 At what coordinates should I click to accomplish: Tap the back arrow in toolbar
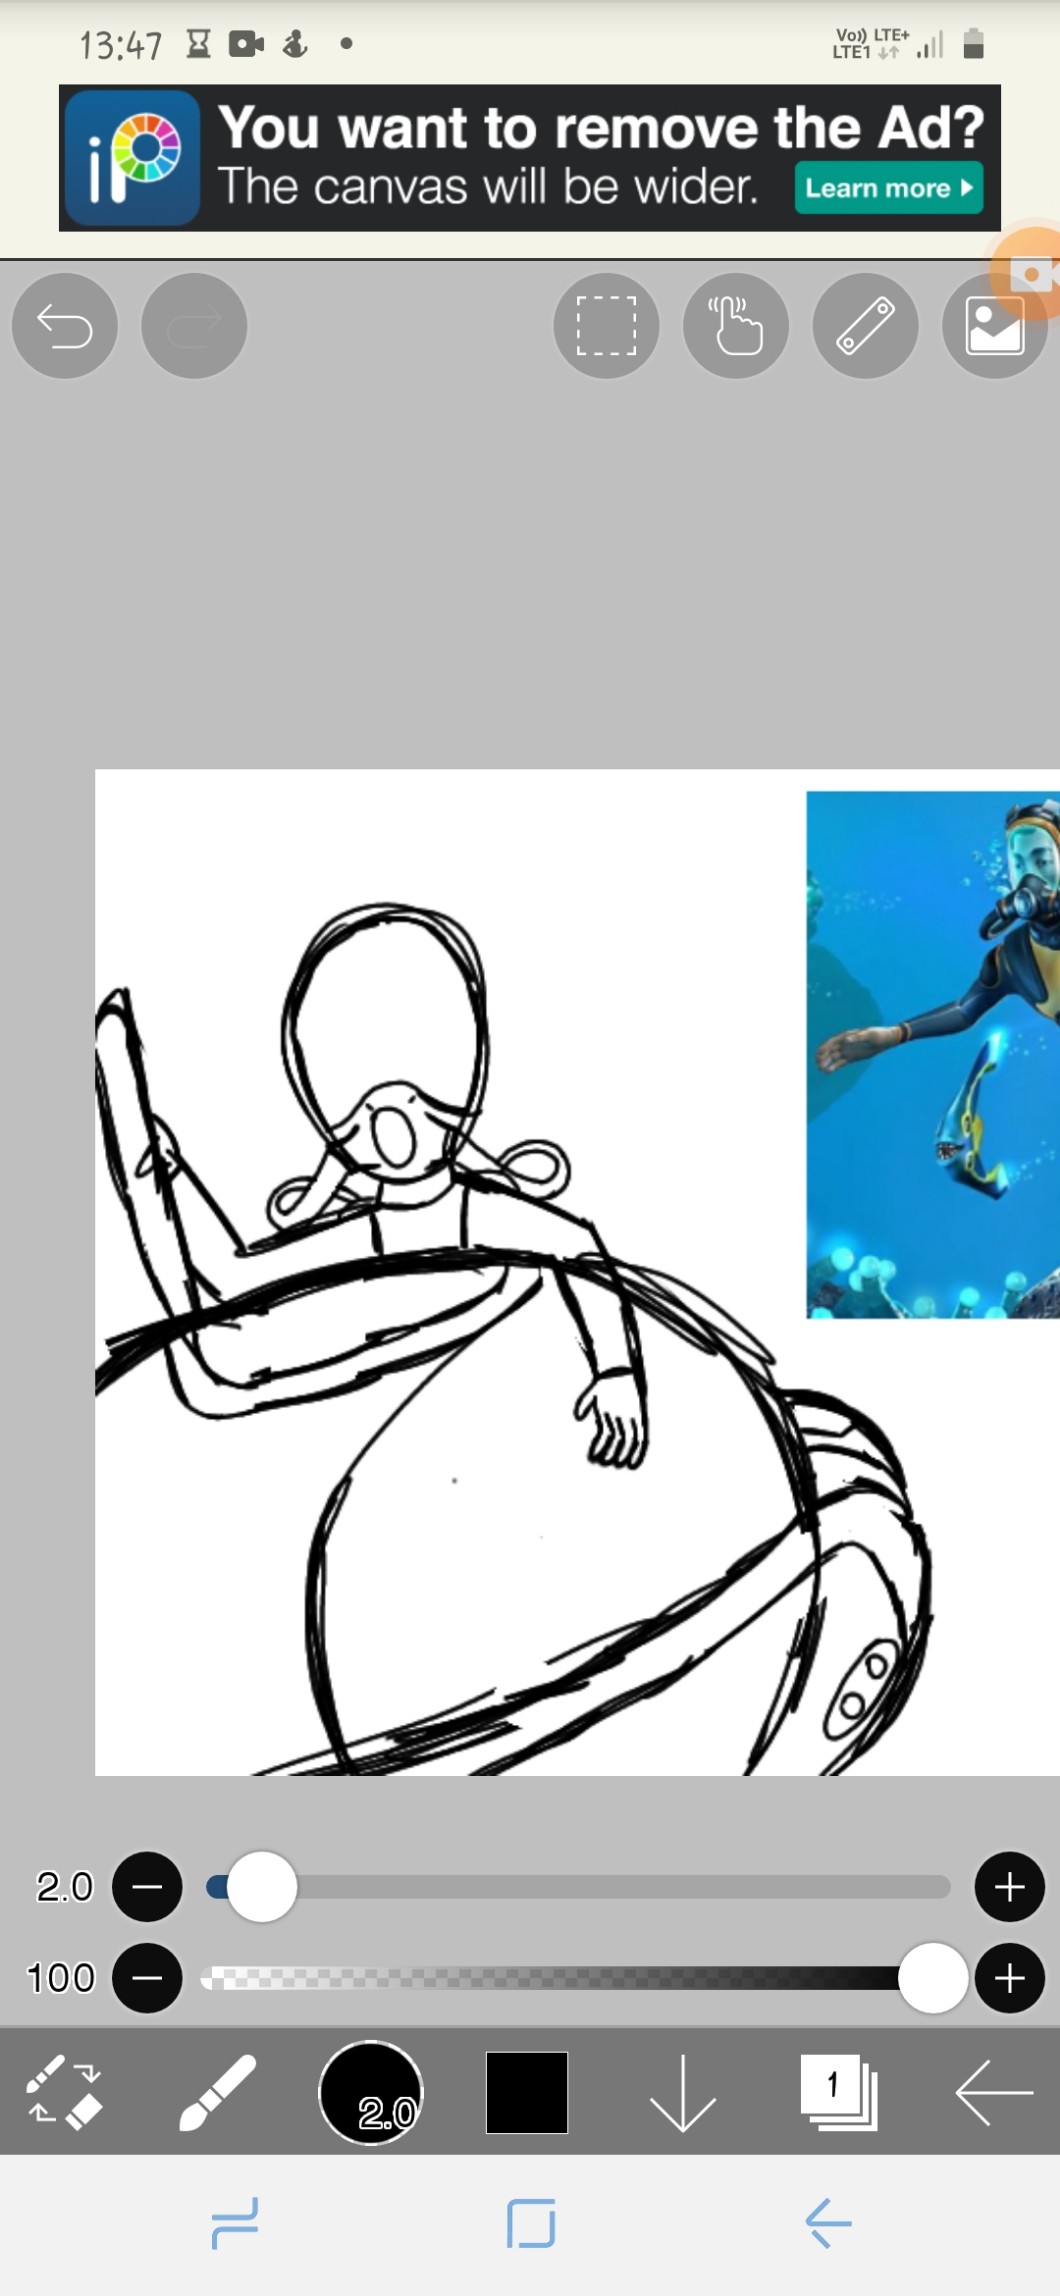click(x=993, y=2092)
